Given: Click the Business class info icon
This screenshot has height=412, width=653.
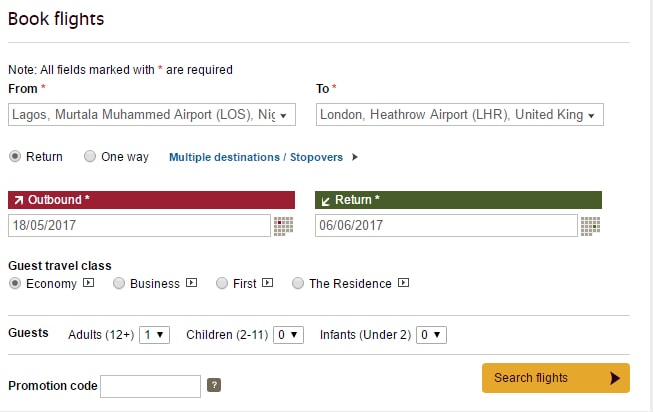Looking at the screenshot, I should point(191,283).
